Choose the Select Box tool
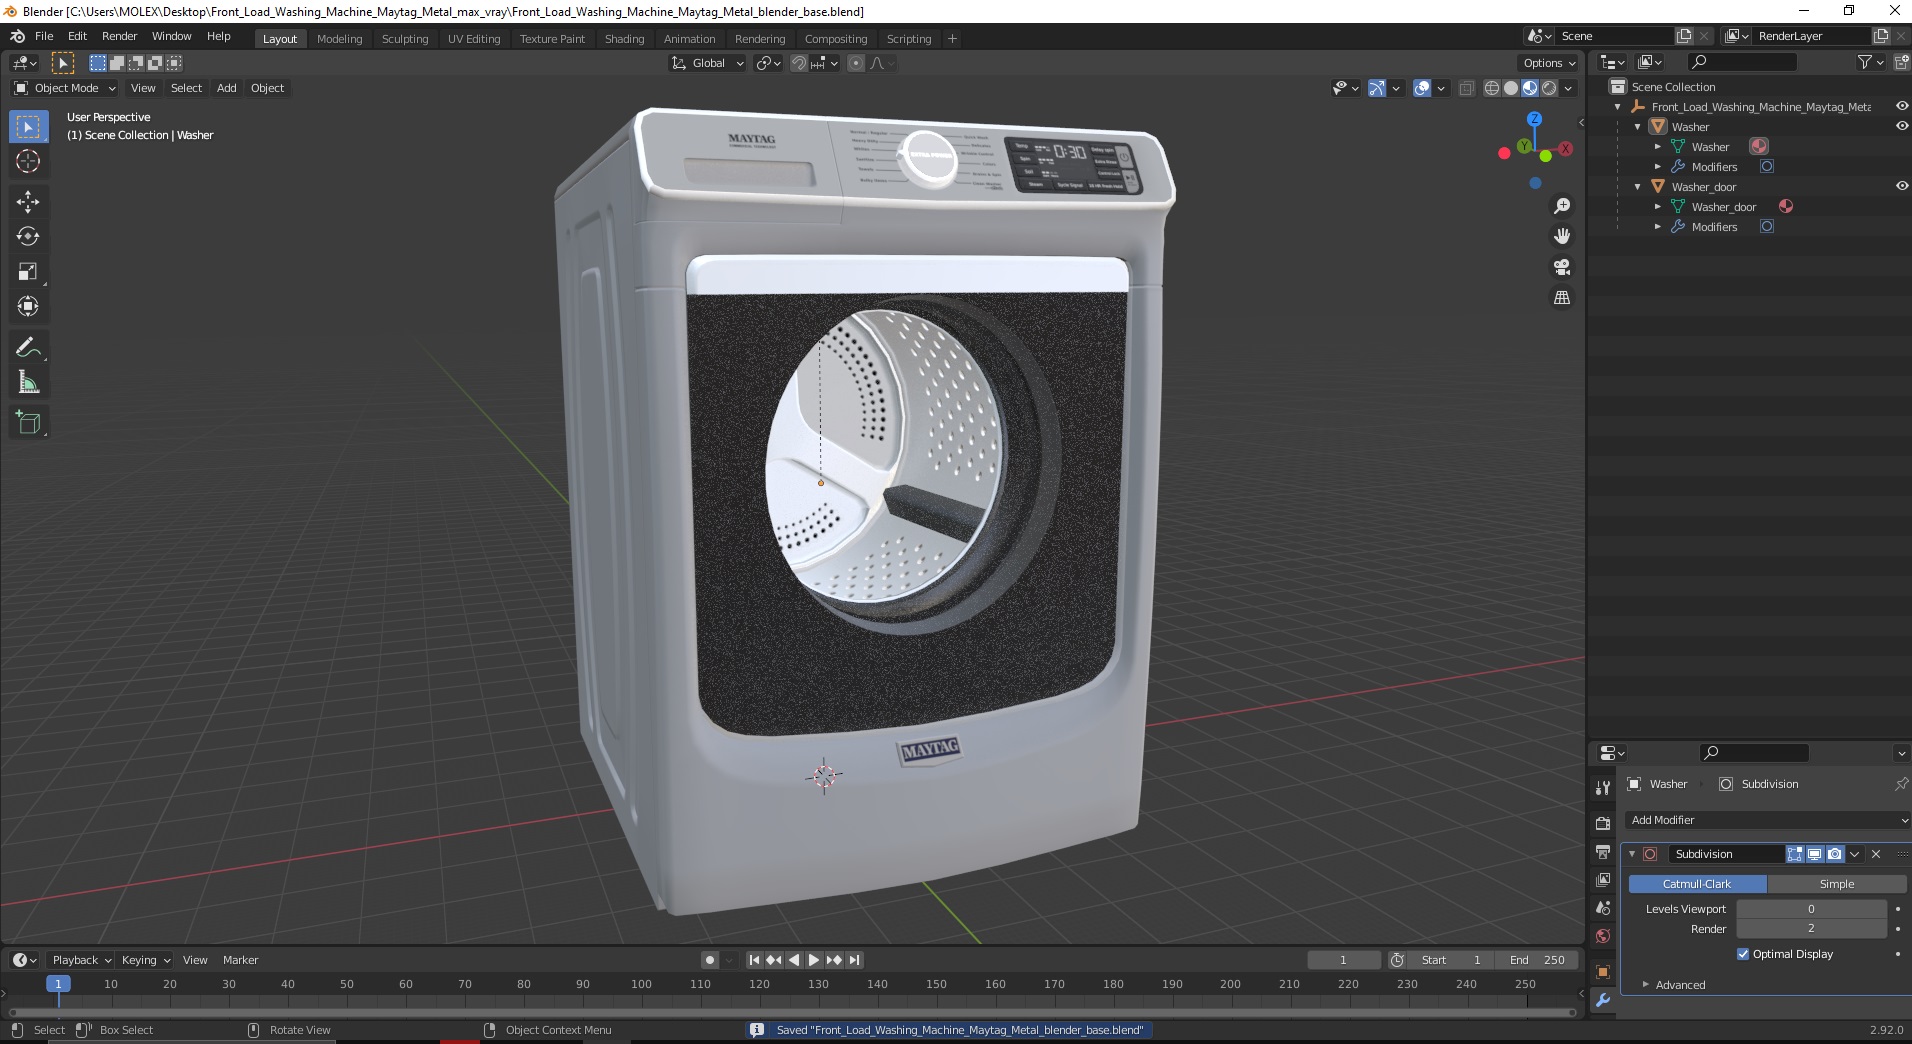 point(28,127)
